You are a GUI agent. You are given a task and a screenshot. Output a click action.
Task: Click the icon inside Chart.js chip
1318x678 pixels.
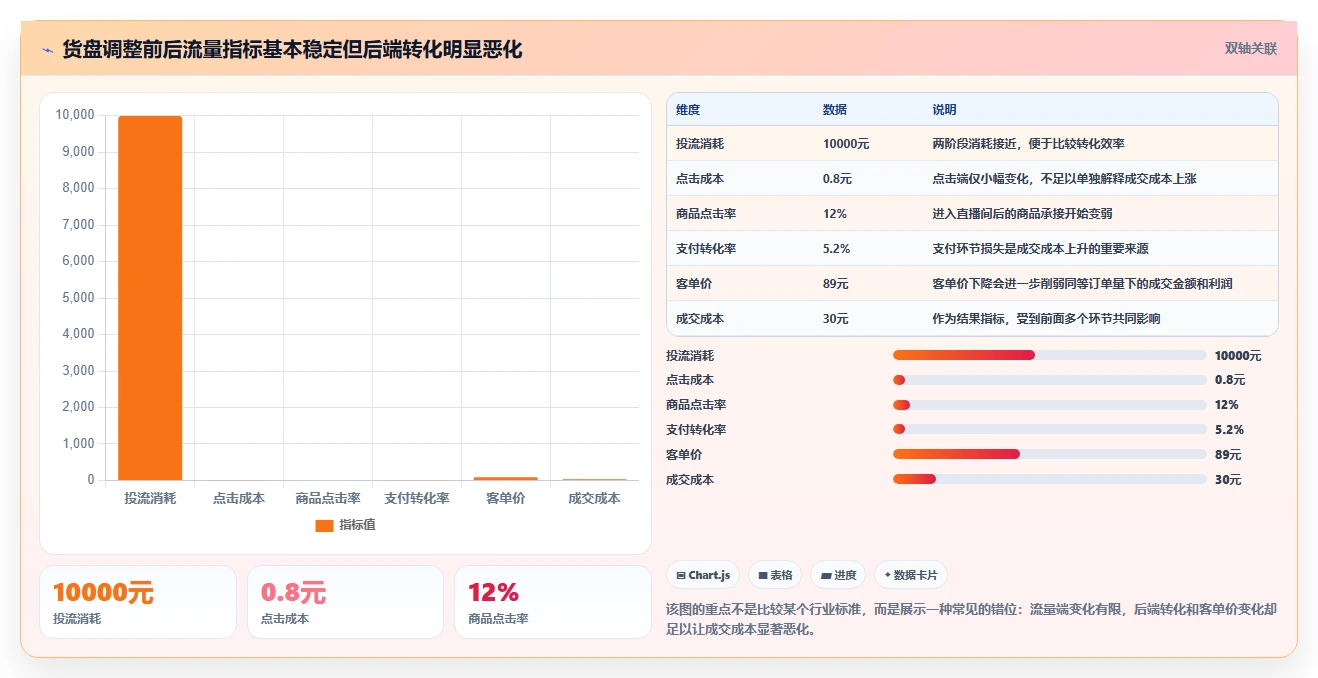click(681, 576)
